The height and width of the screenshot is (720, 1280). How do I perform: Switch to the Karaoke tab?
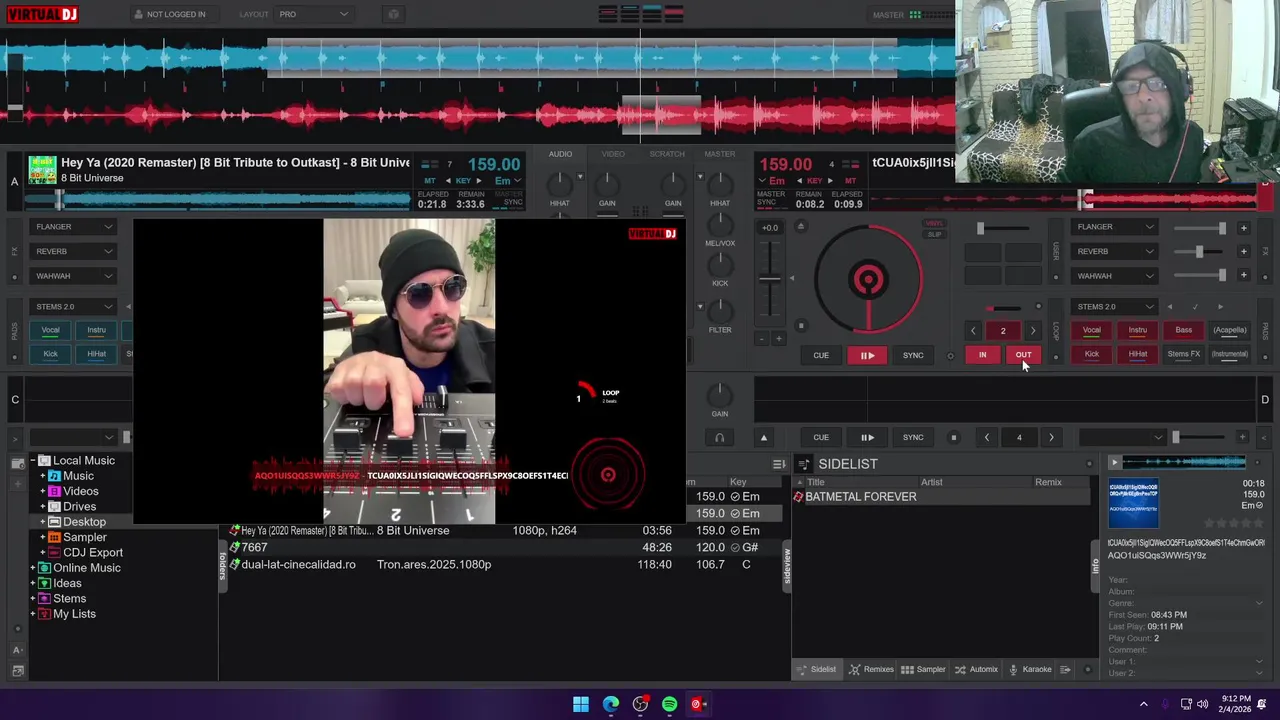pyautogui.click(x=1029, y=669)
